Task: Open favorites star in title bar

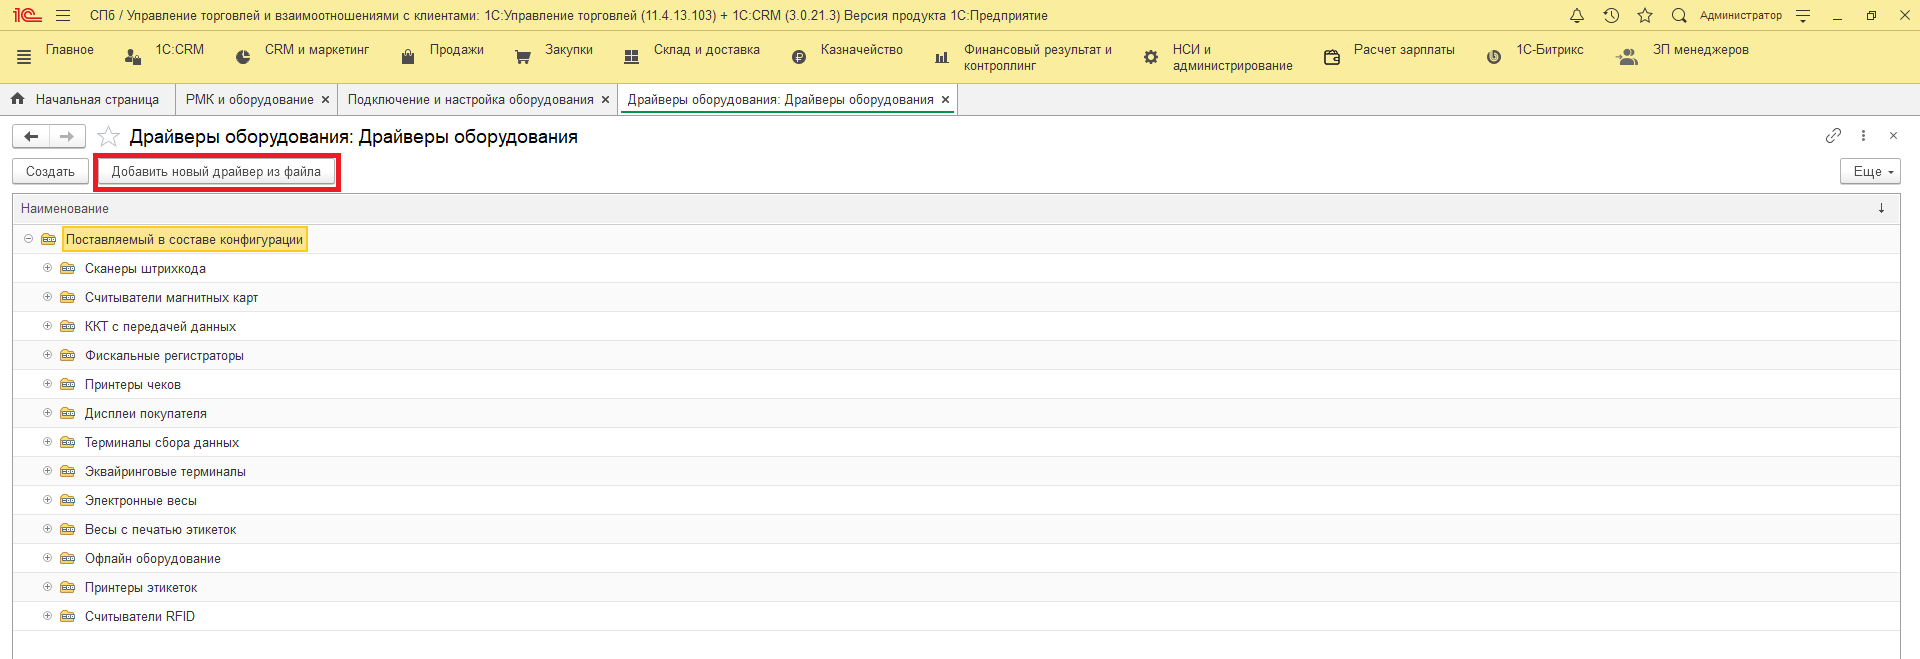Action: coord(1645,16)
